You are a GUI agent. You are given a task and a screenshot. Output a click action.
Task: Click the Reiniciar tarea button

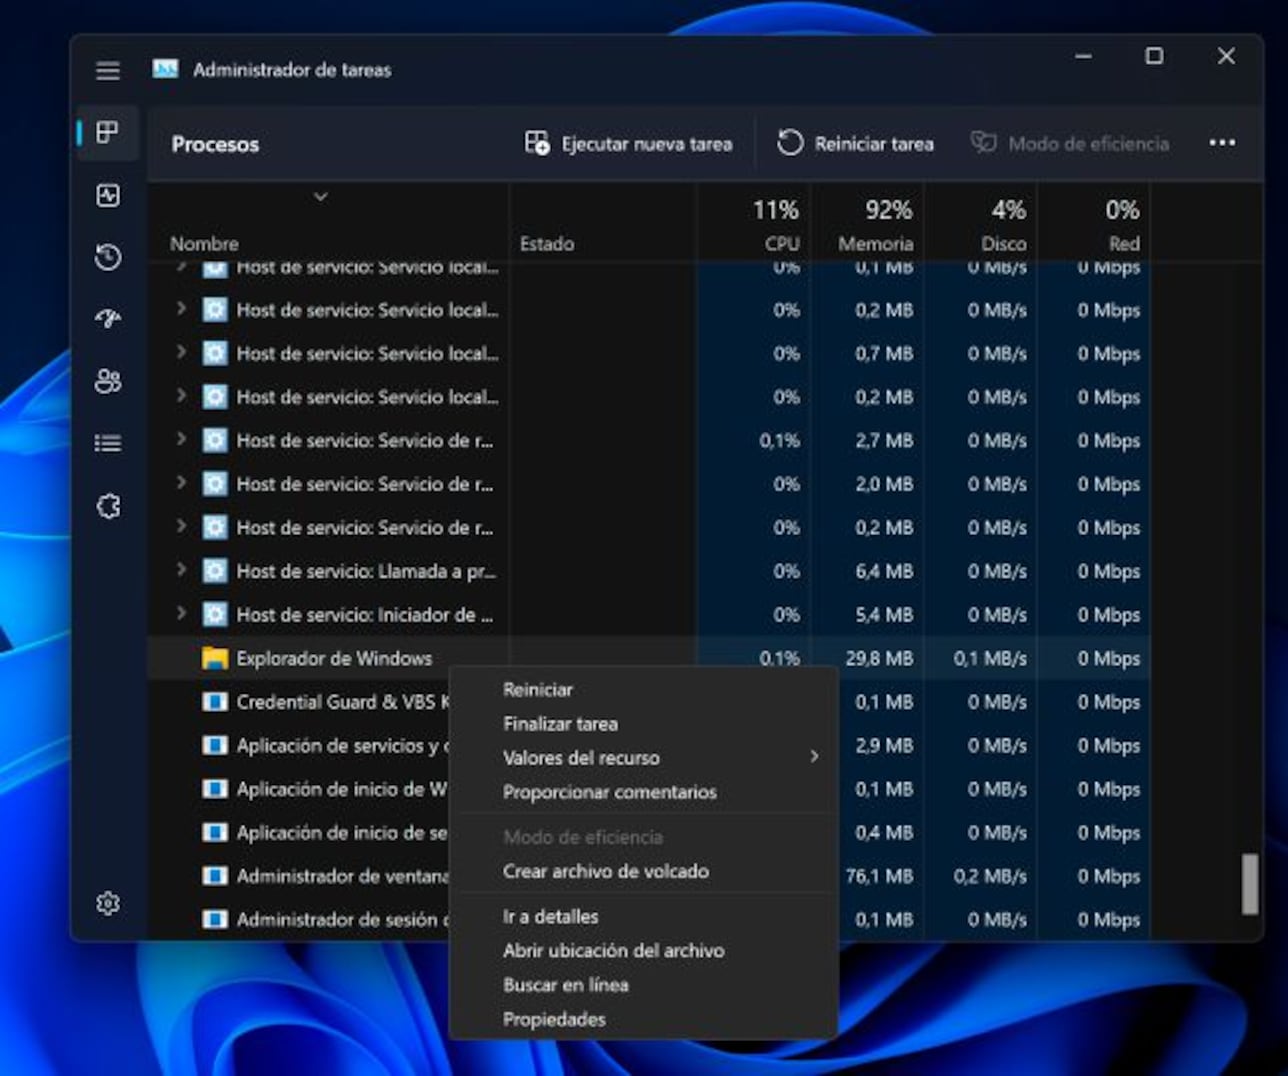[855, 143]
